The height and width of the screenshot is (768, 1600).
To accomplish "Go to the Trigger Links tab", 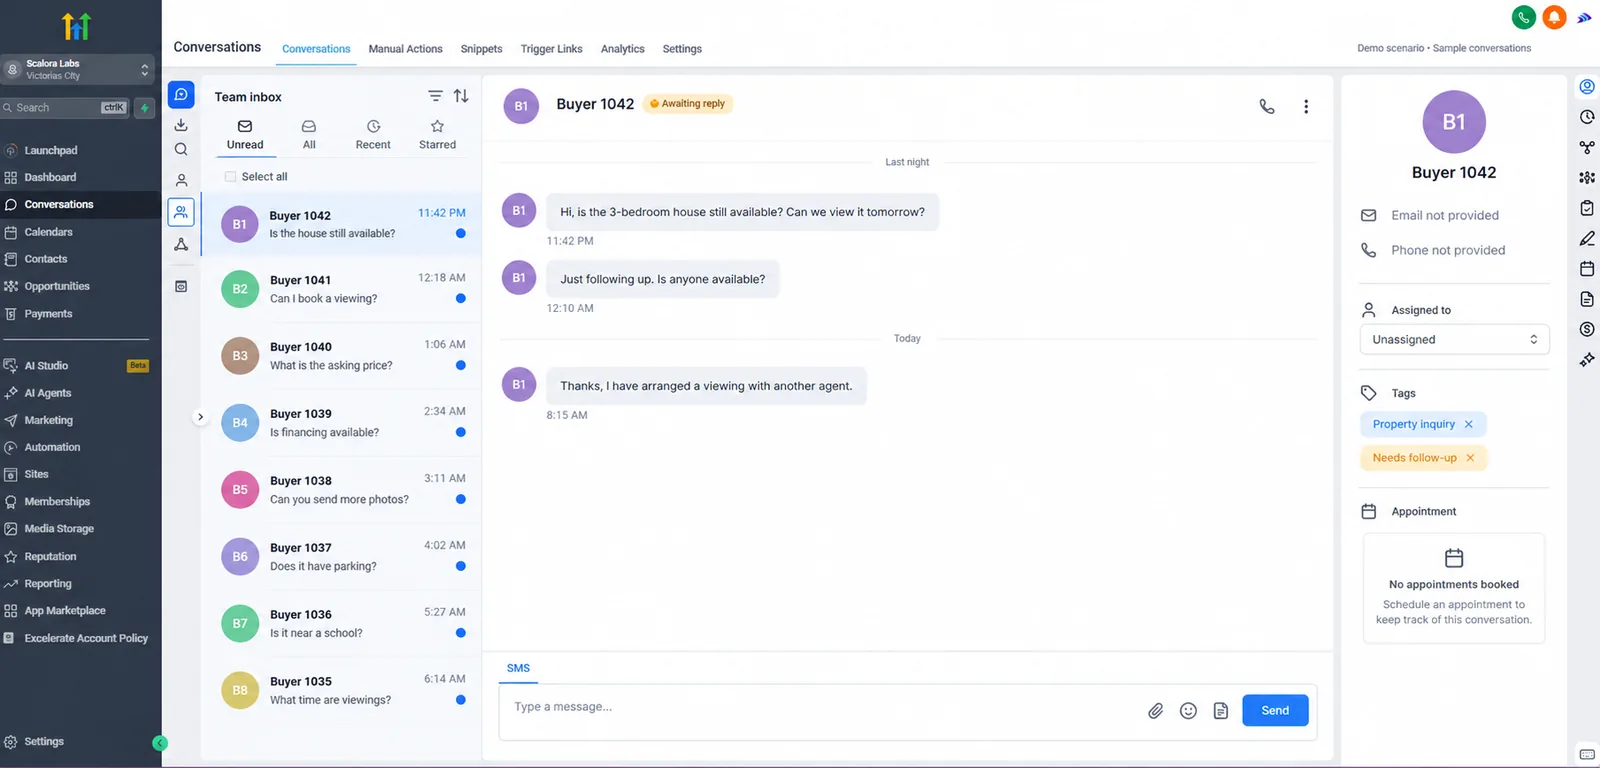I will point(551,49).
